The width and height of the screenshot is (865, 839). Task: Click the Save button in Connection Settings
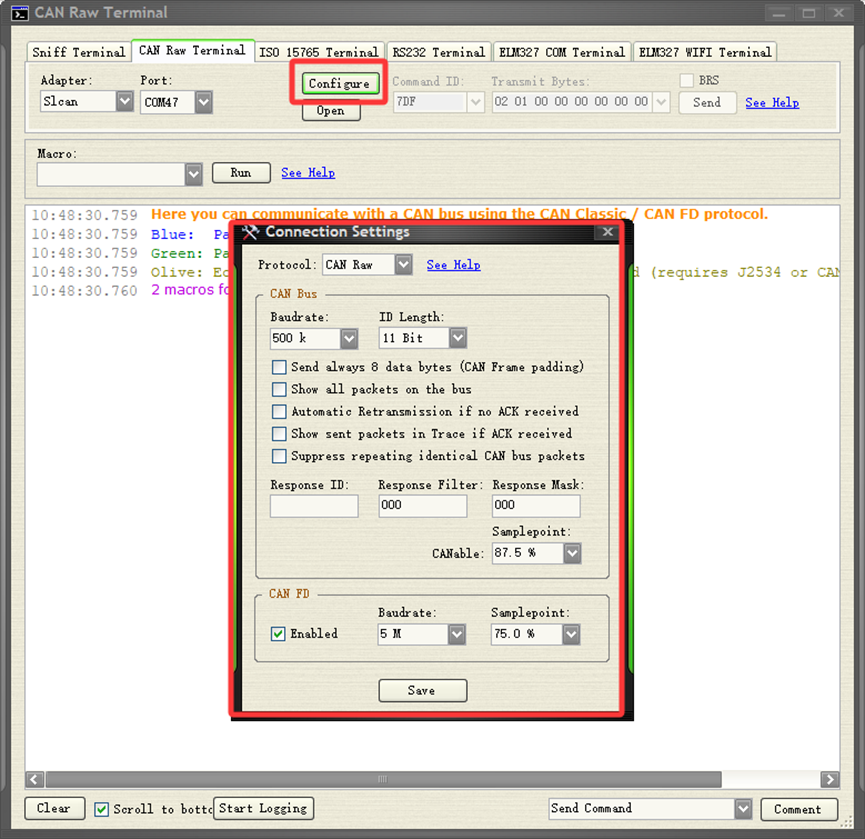pos(423,691)
